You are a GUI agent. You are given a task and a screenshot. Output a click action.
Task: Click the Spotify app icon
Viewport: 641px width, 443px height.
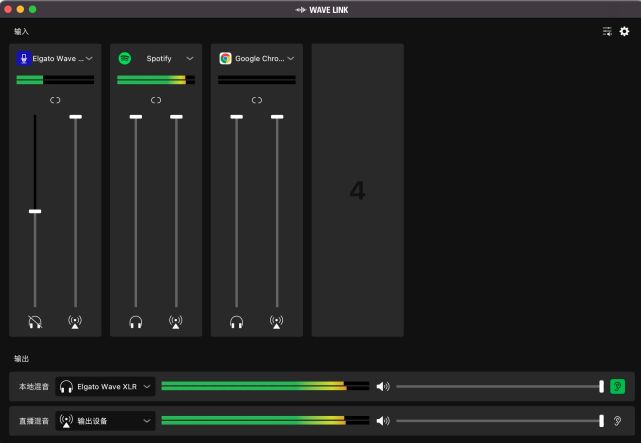coord(125,58)
